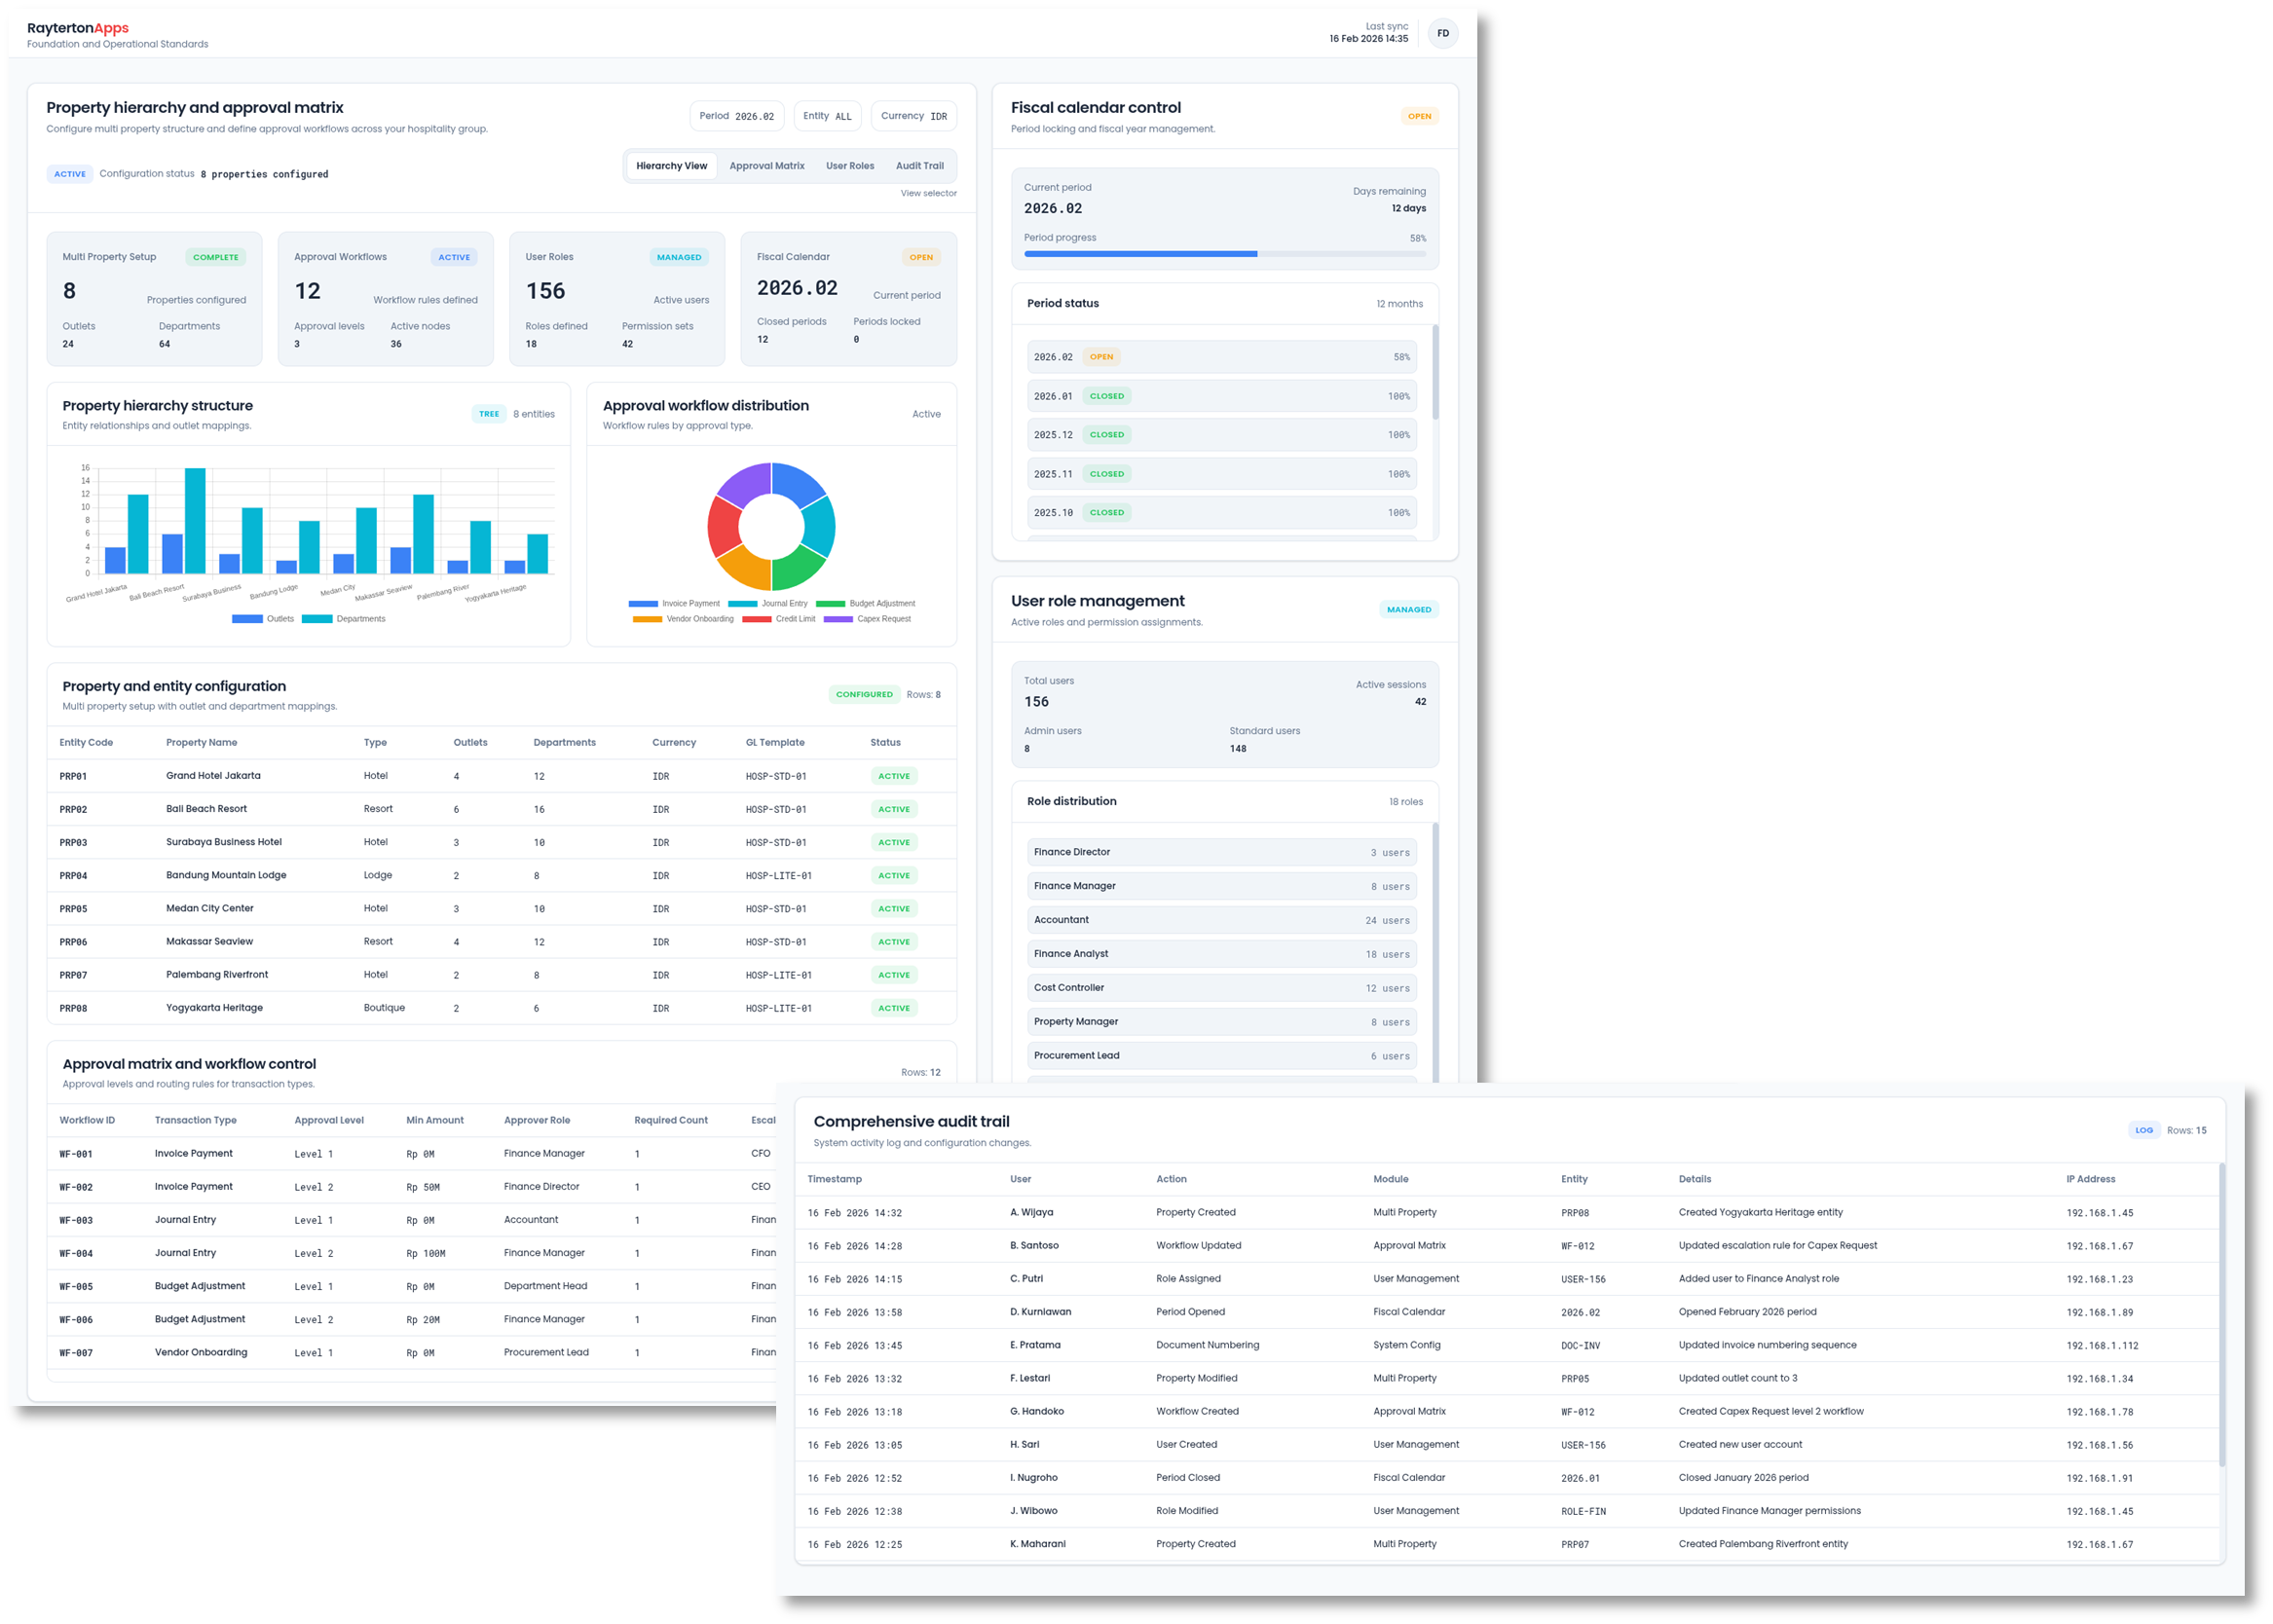Image resolution: width=2273 pixels, height=1624 pixels.
Task: Select the Finance Director role row
Action: 1221,852
